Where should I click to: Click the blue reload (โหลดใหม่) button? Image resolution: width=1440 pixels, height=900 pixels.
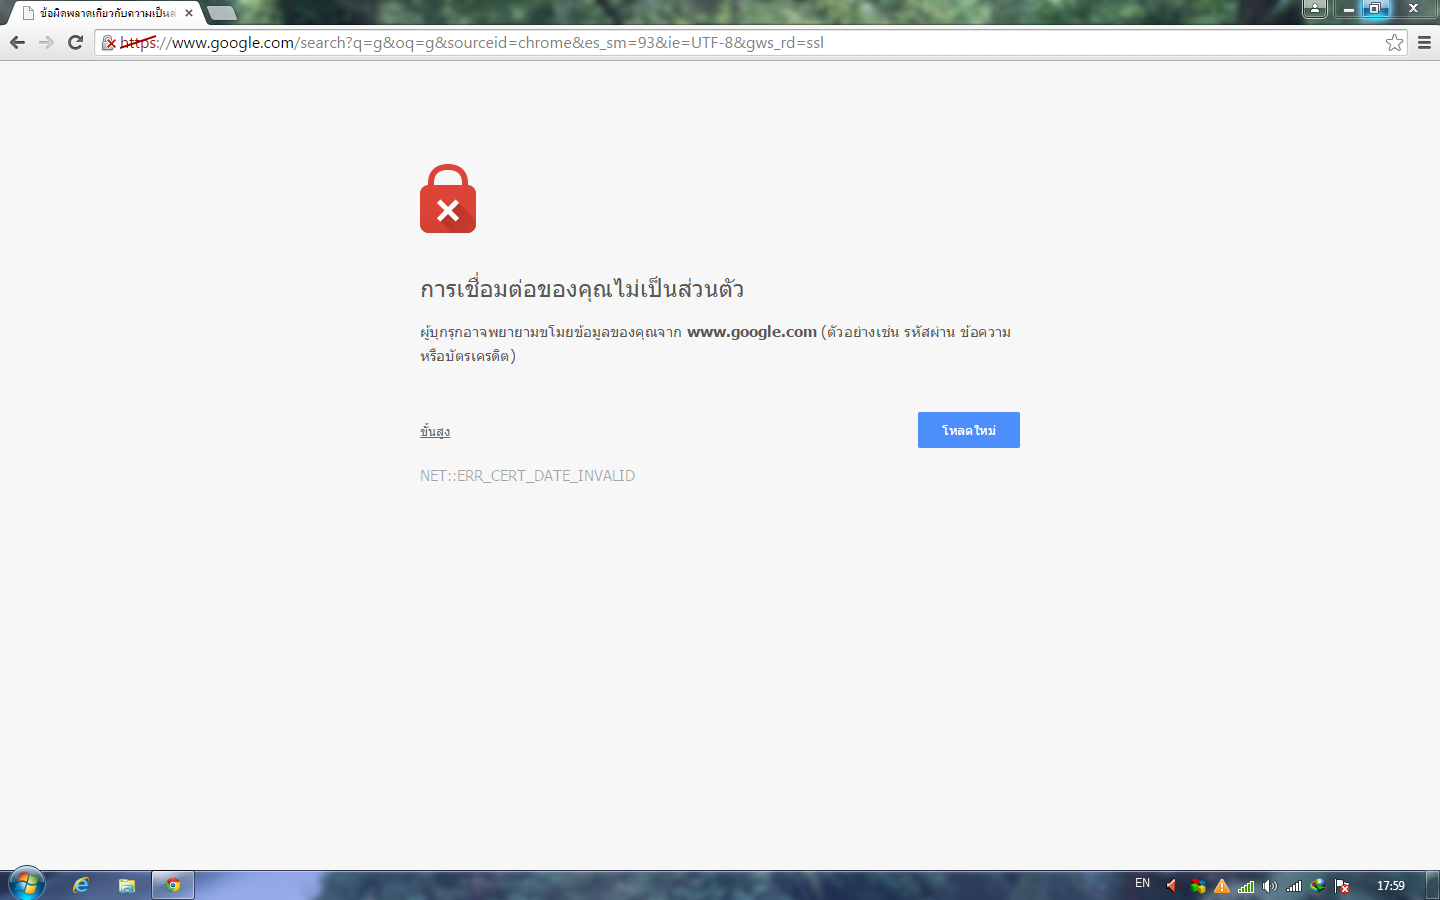point(969,430)
